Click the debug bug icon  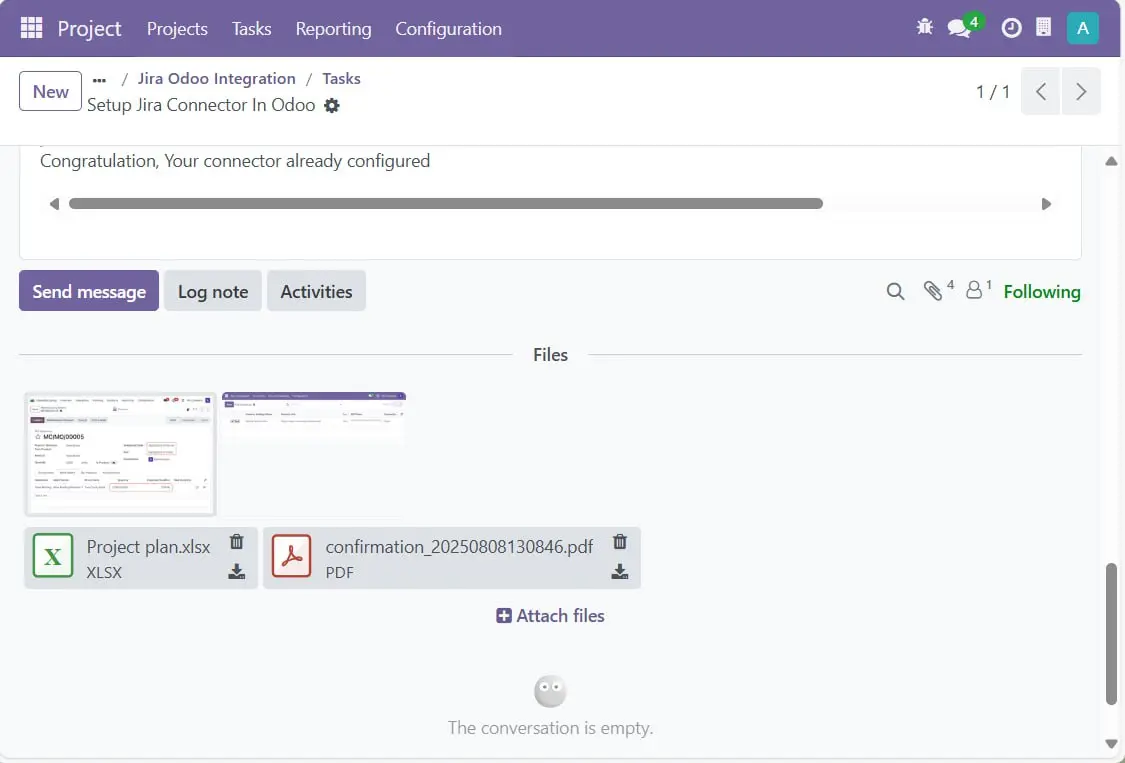click(x=924, y=28)
